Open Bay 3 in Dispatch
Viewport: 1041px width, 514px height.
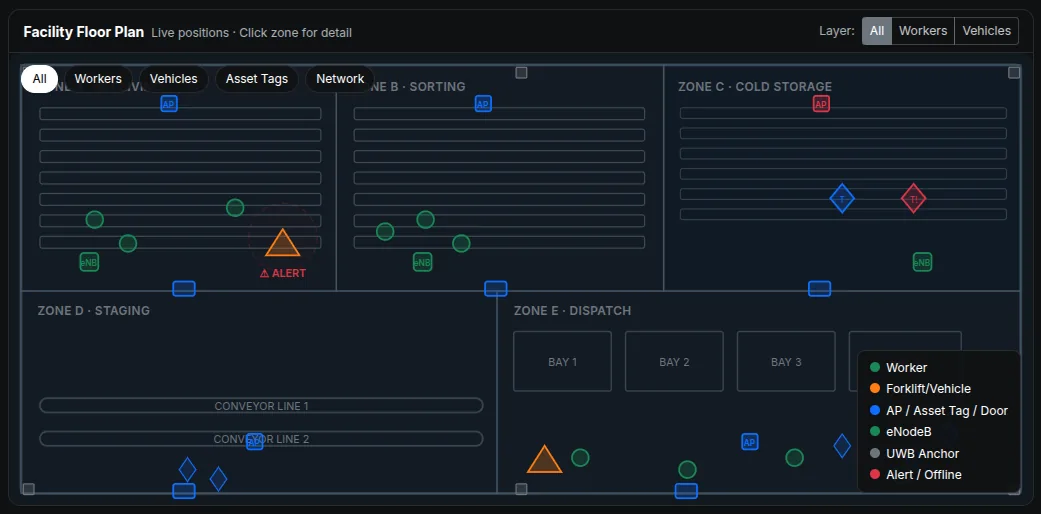tap(786, 361)
